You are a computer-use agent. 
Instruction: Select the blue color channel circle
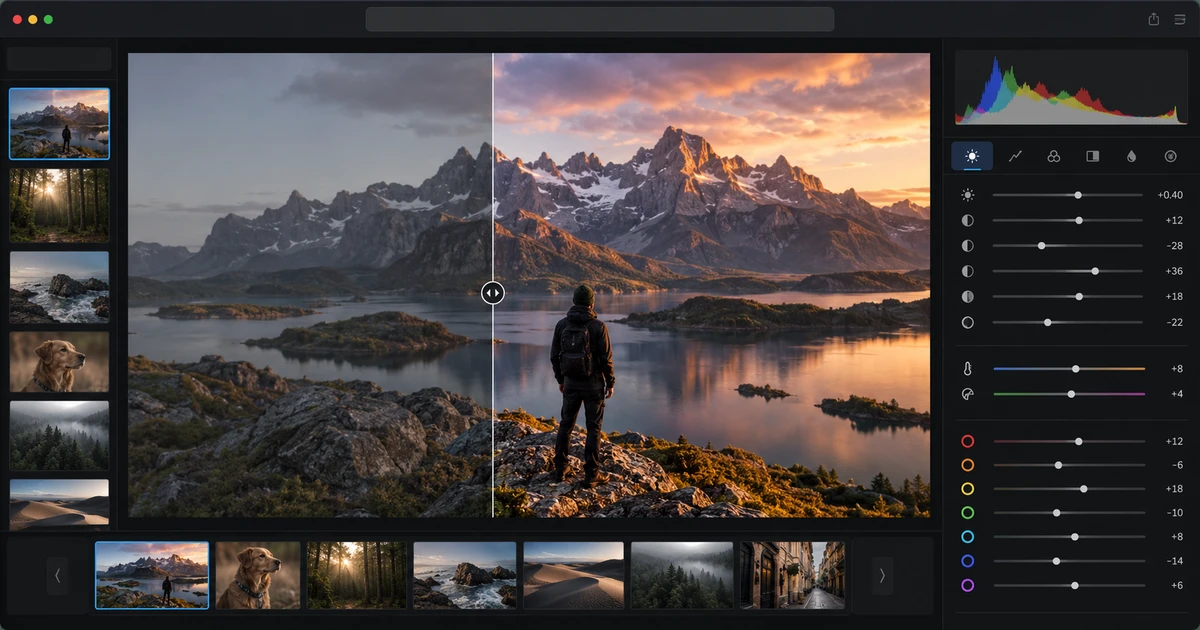pos(967,561)
